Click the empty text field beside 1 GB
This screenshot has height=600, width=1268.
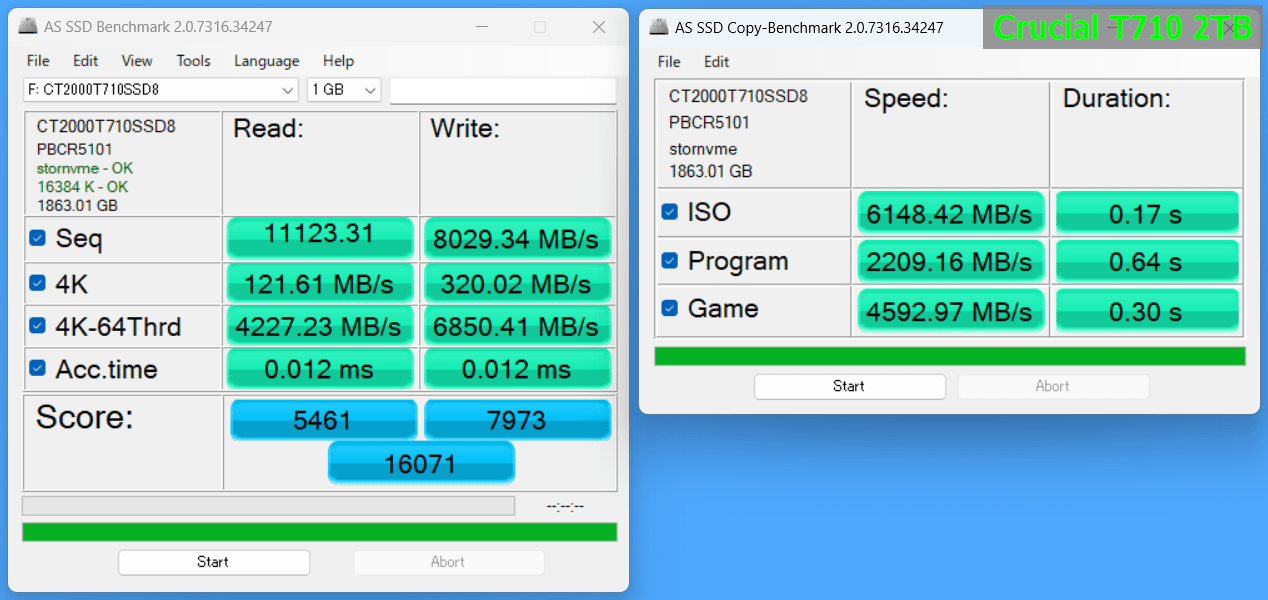point(503,90)
